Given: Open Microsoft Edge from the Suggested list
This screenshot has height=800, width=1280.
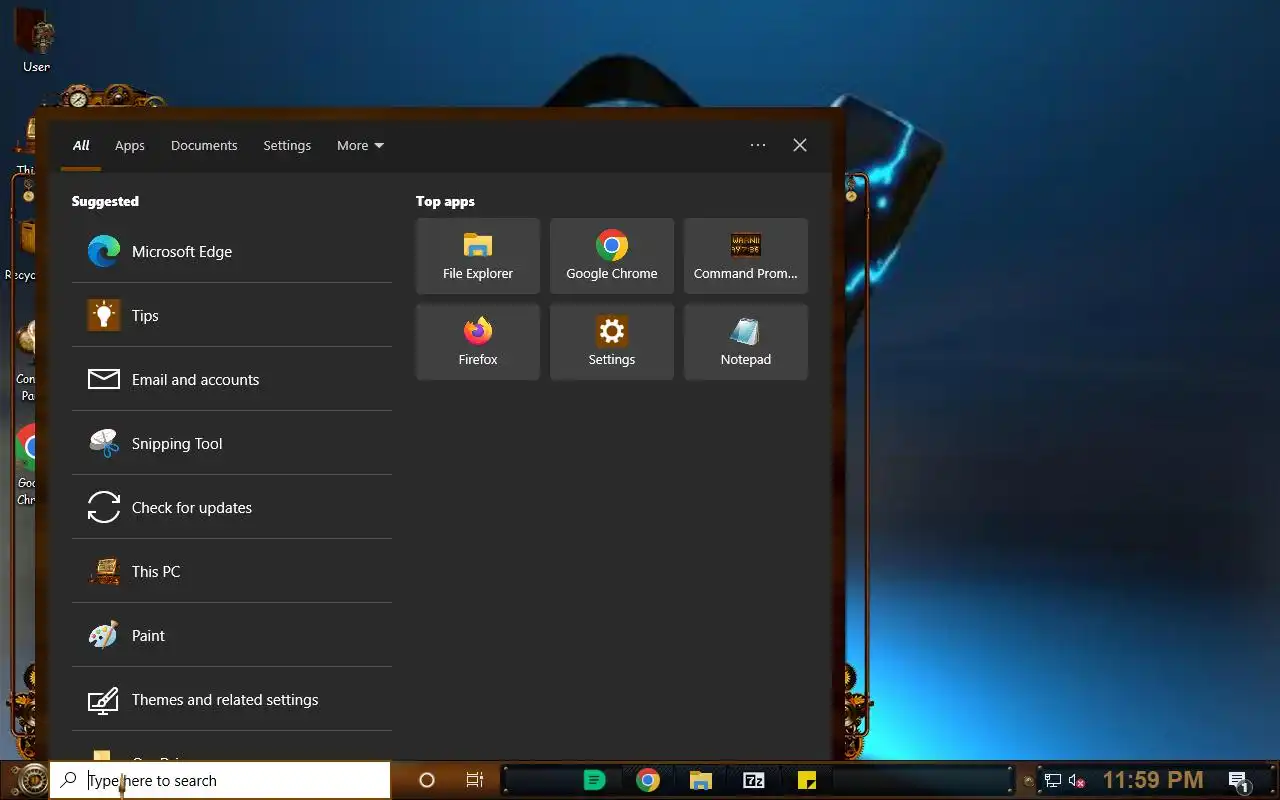Looking at the screenshot, I should (x=231, y=251).
